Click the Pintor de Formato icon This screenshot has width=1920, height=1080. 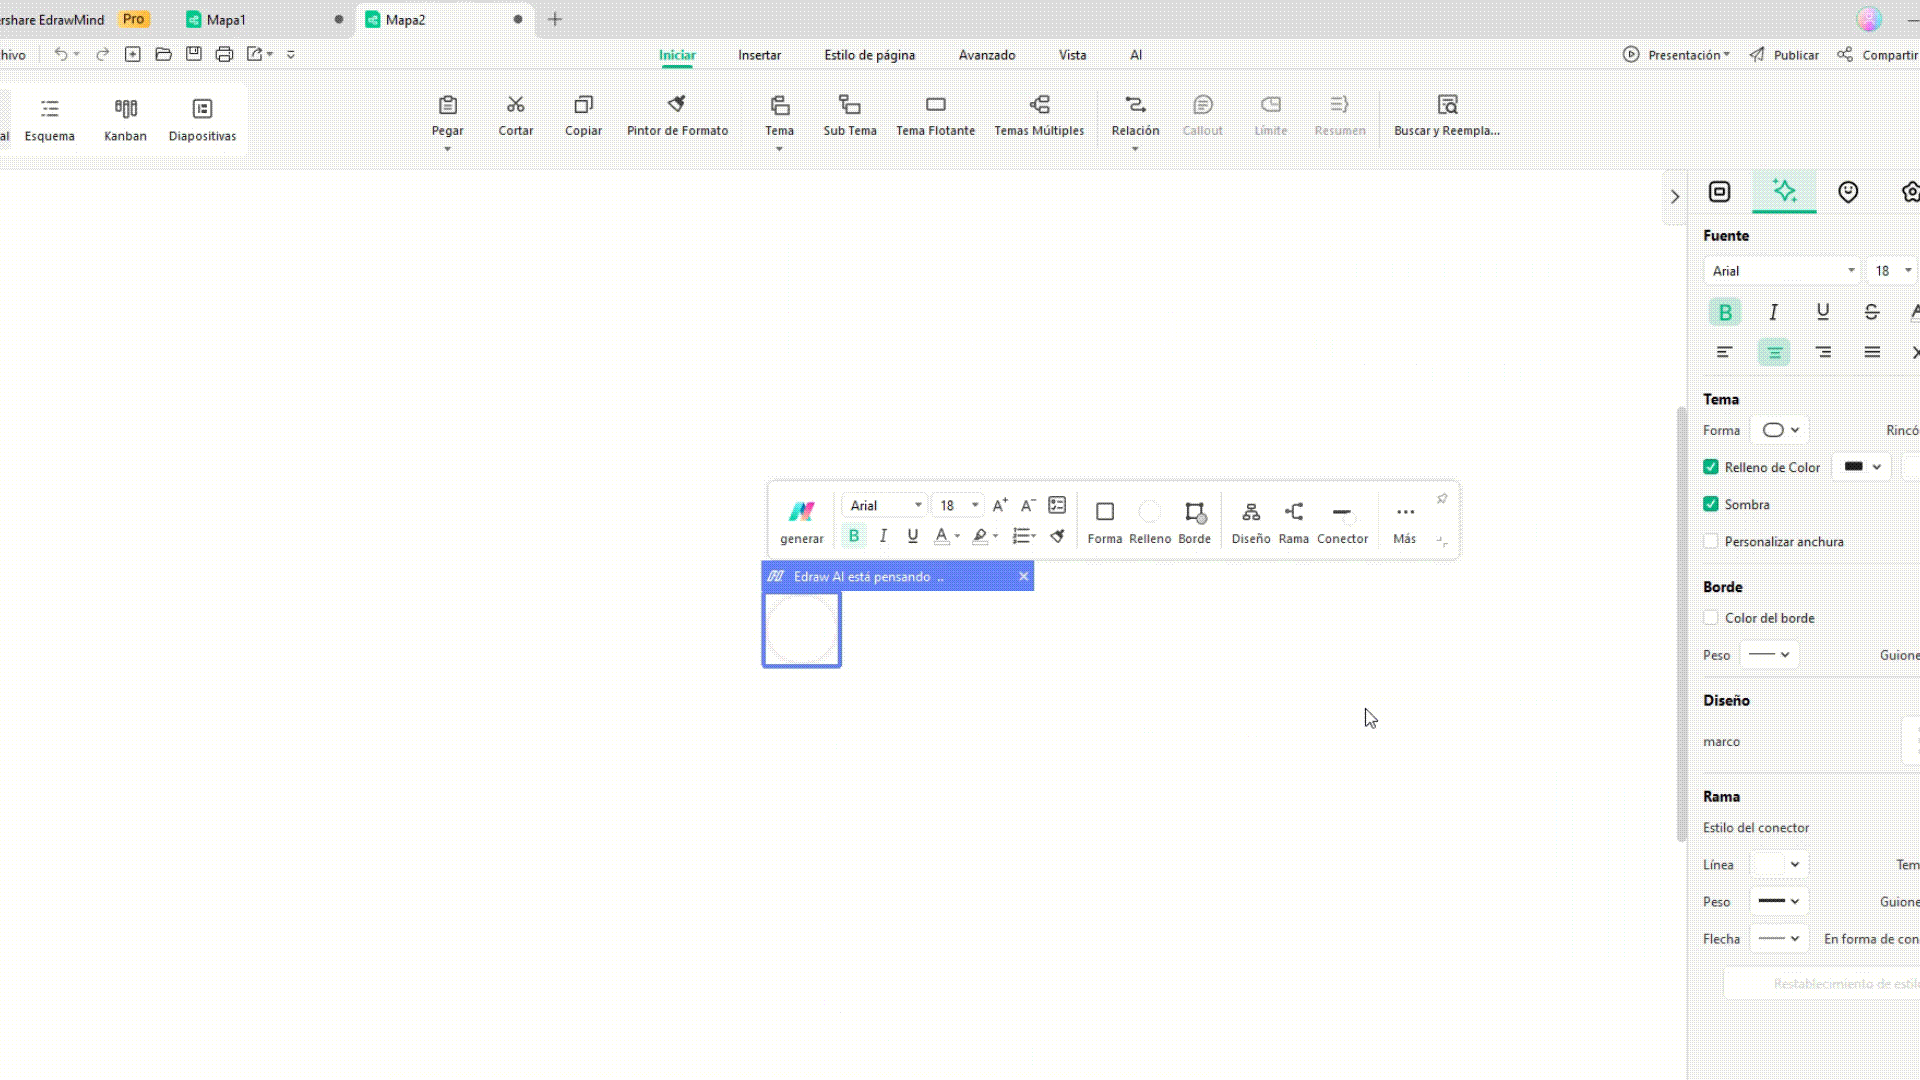(677, 105)
